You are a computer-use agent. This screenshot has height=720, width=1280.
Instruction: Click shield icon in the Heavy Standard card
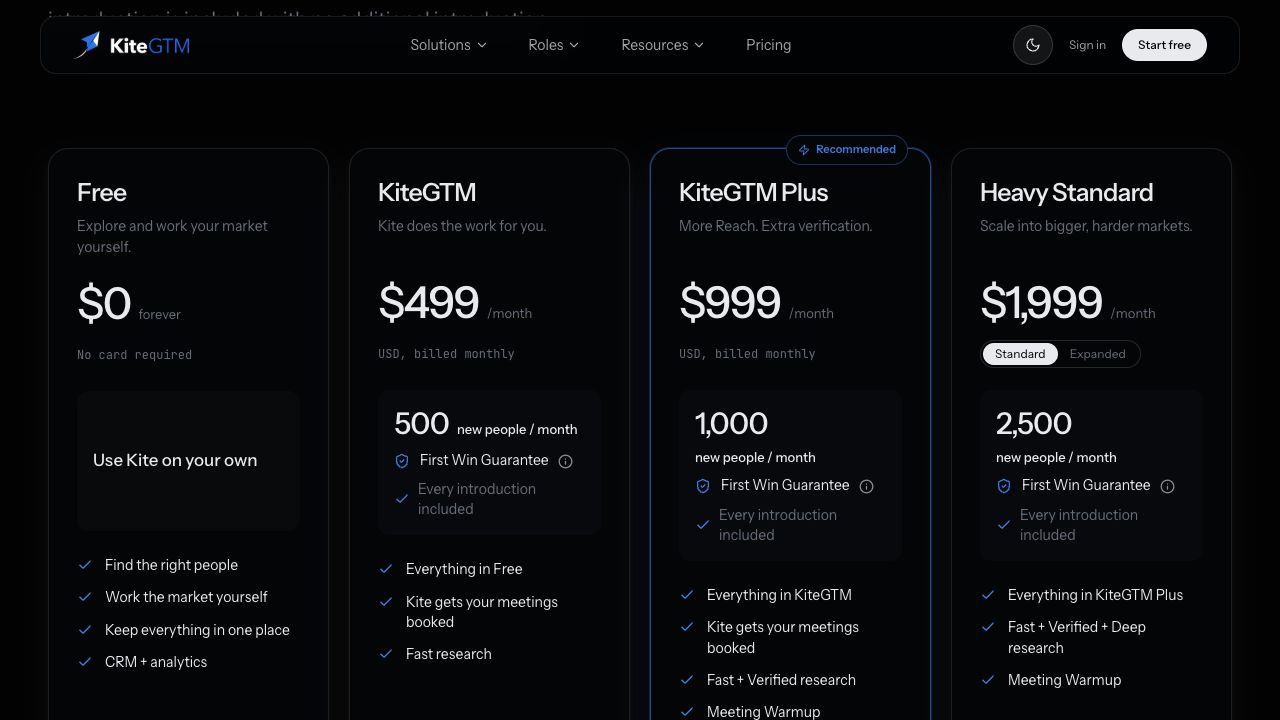pos(1004,486)
